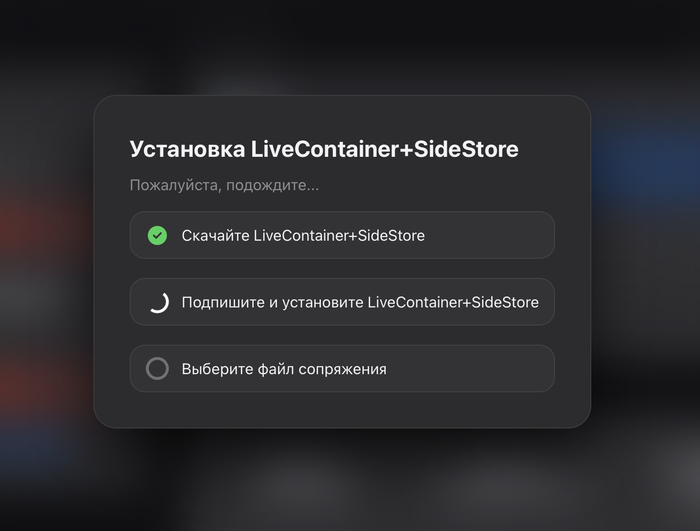Click the word "Выберите" in third step
The width and height of the screenshot is (700, 531).
[216, 369]
